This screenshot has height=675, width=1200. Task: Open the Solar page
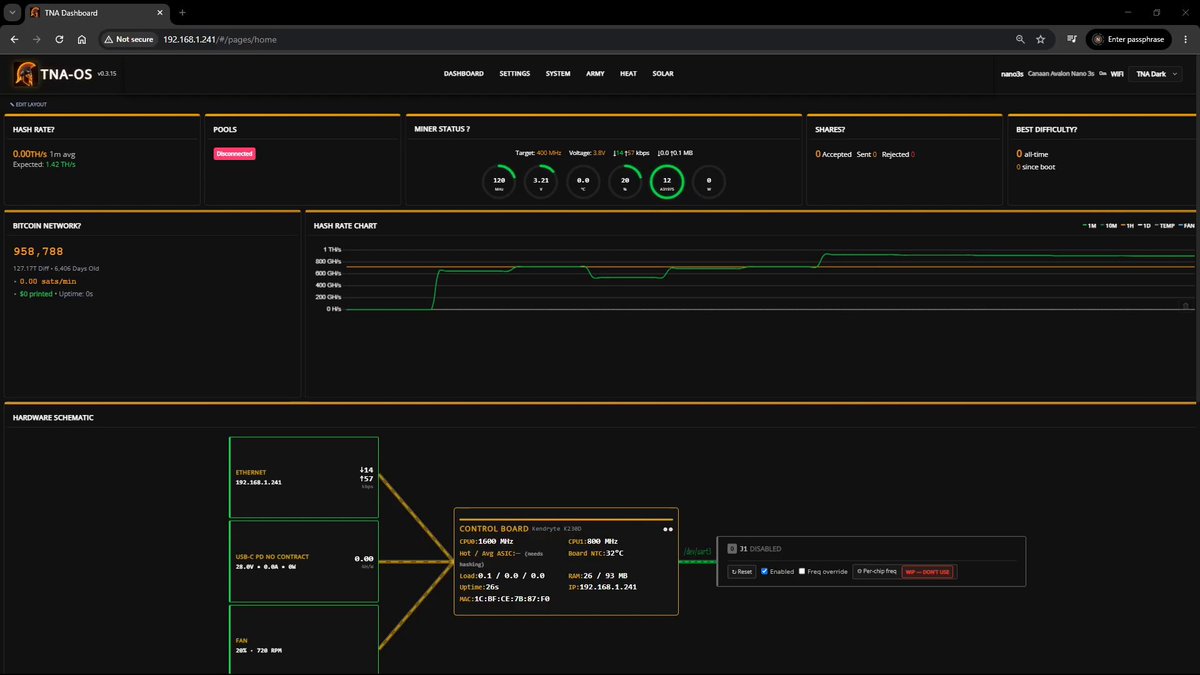[663, 74]
